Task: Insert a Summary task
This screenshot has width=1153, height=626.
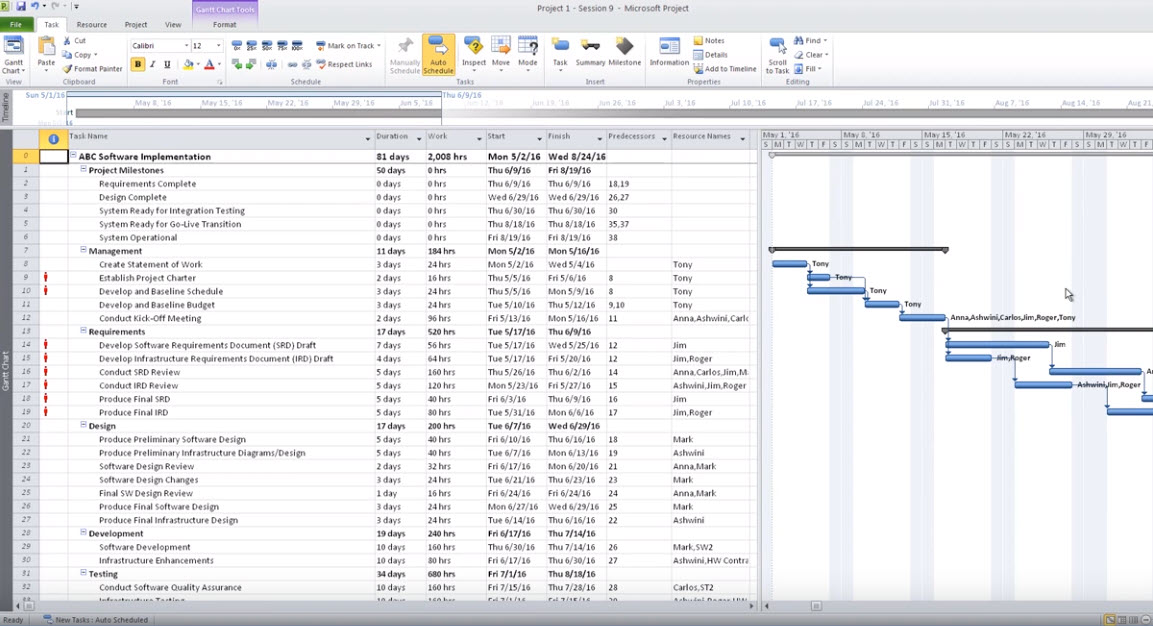Action: point(590,52)
